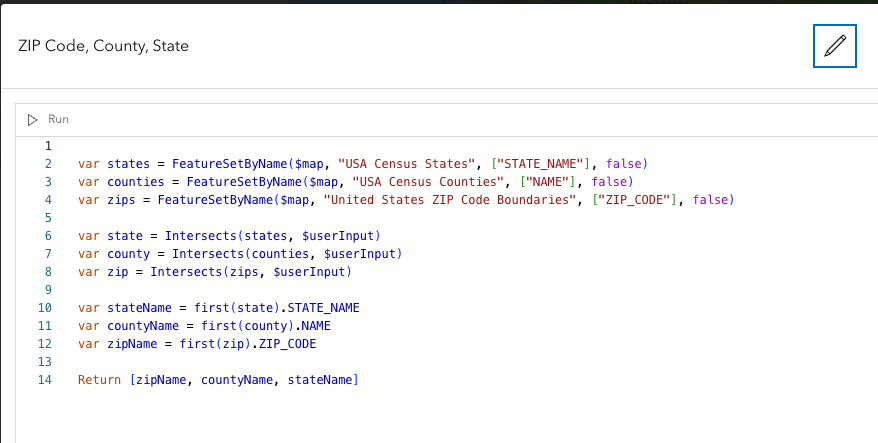Screen dimensions: 878x443
Task: Click .ZIP_CODE property on line 12
Action: (x=284, y=344)
